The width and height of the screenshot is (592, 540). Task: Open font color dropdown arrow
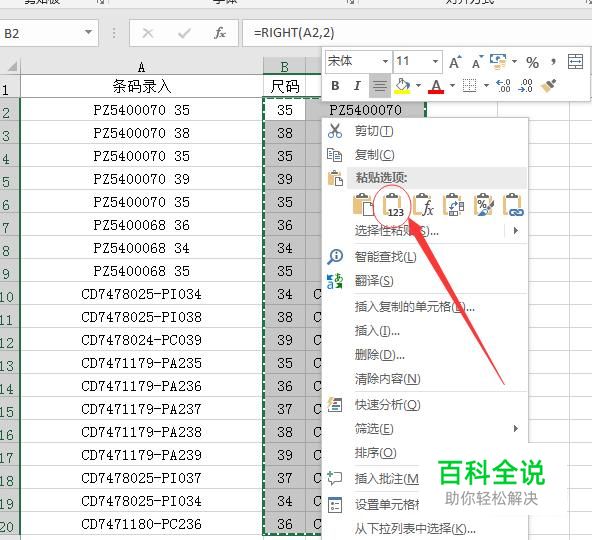452,86
